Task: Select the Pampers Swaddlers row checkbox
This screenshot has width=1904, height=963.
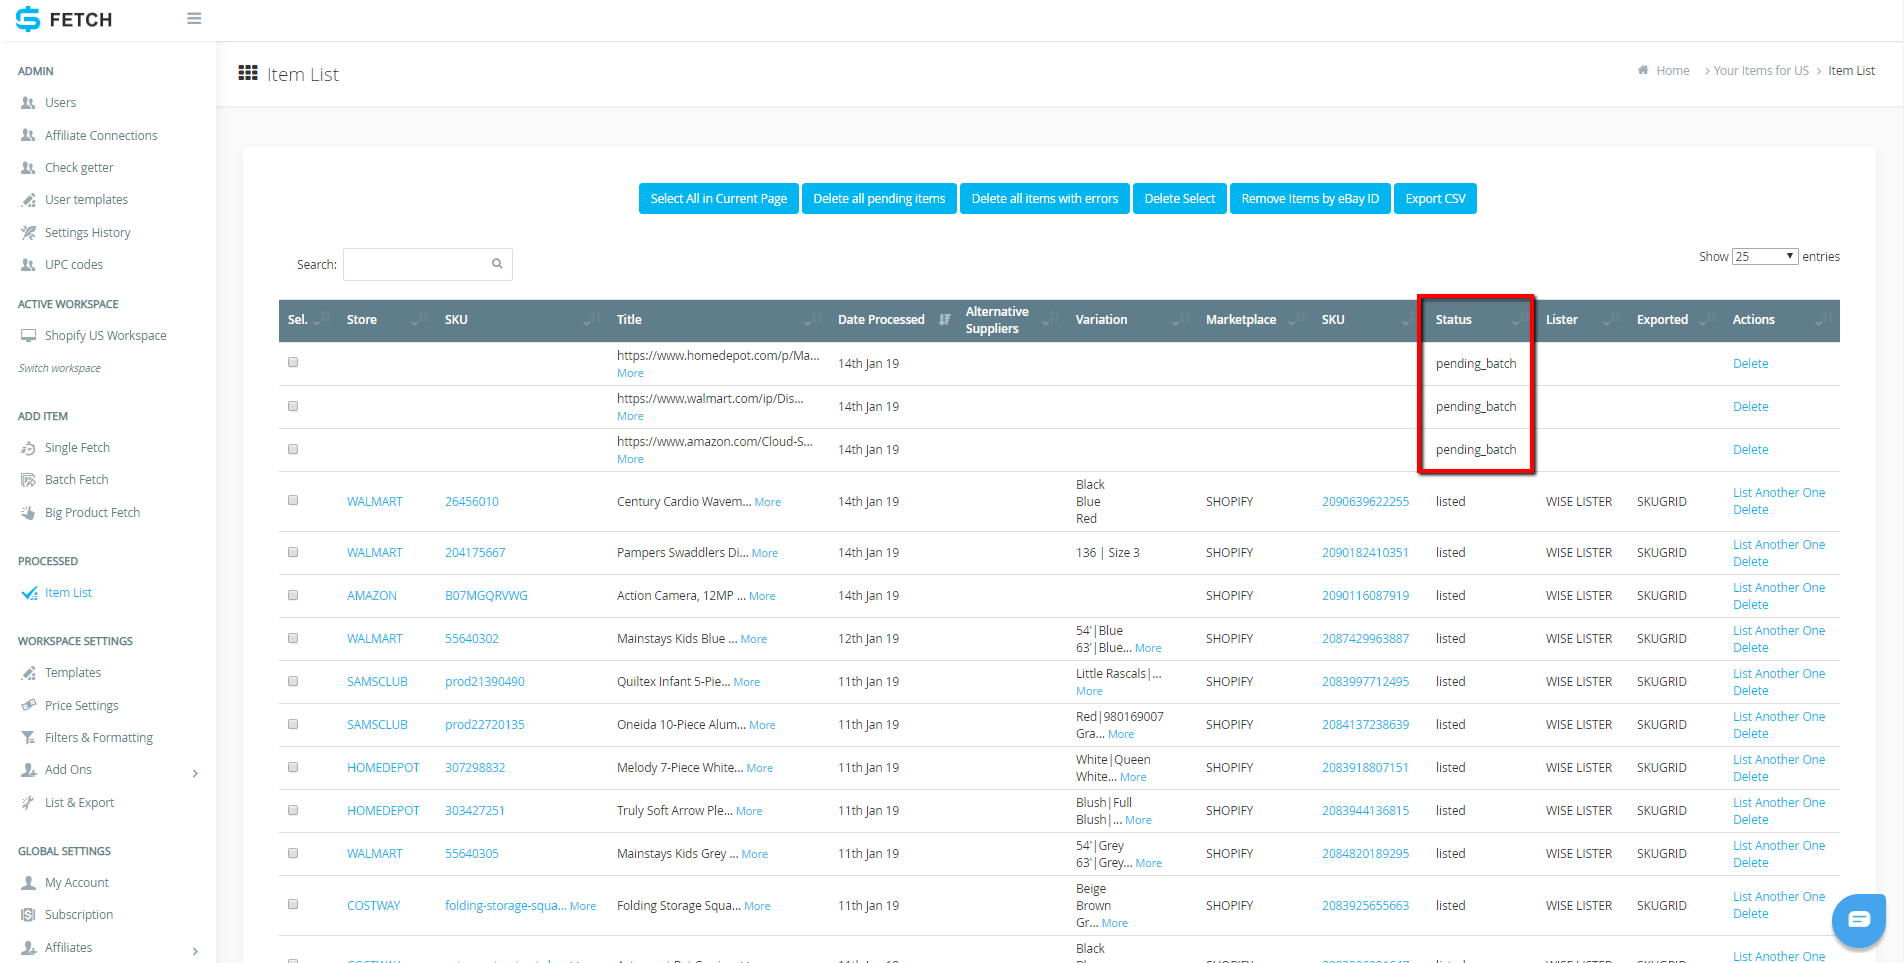Action: pyautogui.click(x=293, y=552)
